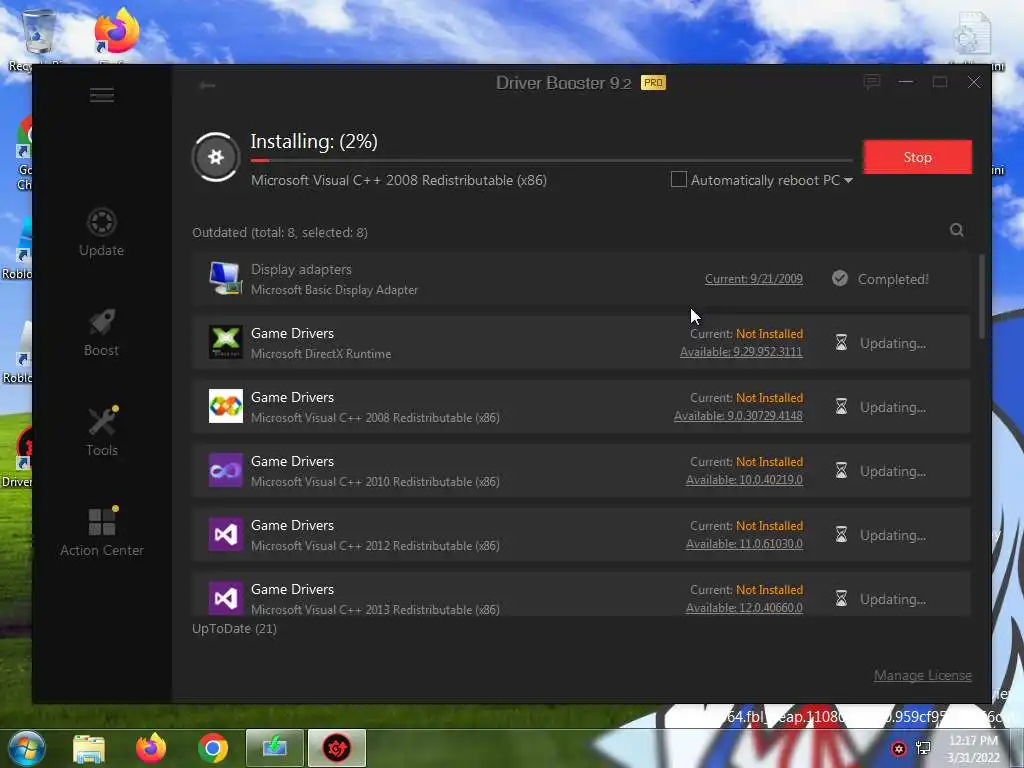1024x768 pixels.
Task: Open the feedback chat icon in the title bar
Action: coord(872,82)
